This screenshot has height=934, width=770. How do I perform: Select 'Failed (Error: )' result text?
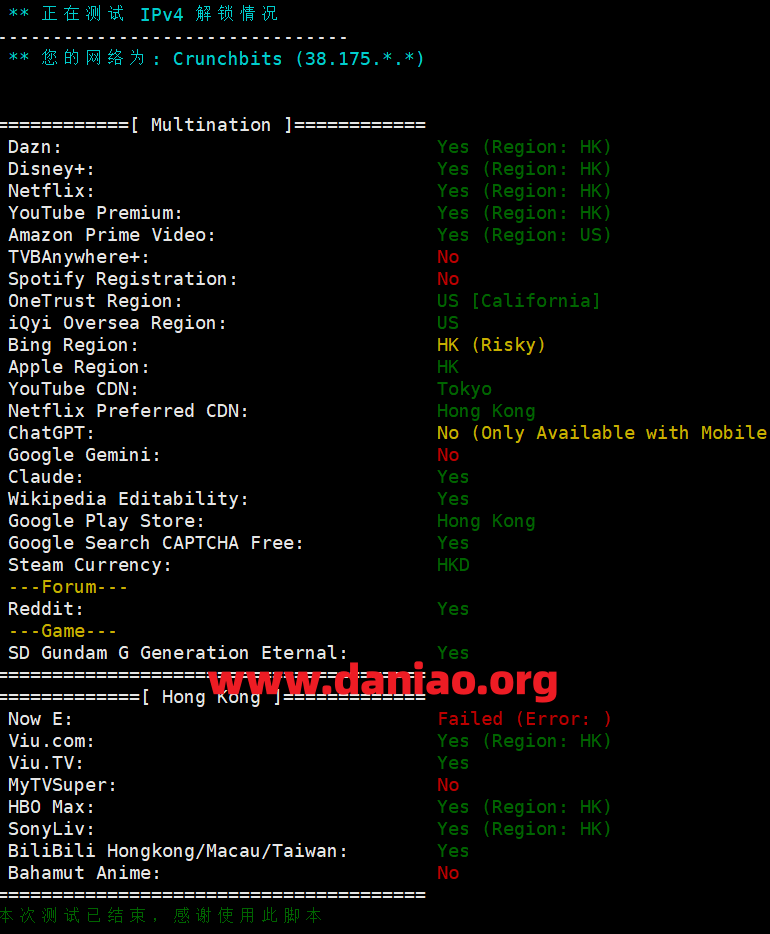524,719
